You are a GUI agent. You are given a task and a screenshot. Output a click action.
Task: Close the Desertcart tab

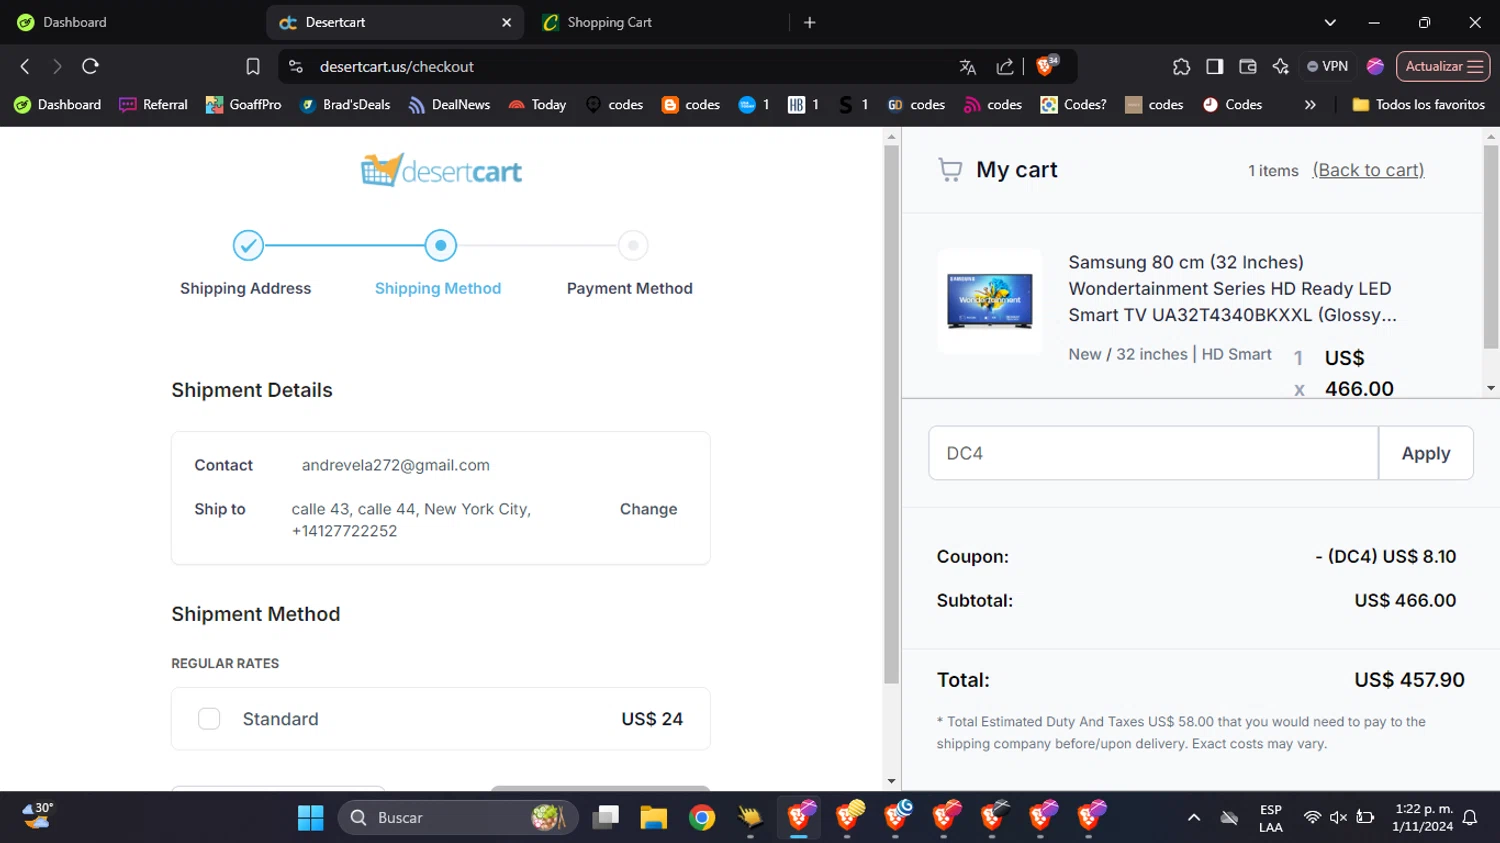pyautogui.click(x=506, y=22)
